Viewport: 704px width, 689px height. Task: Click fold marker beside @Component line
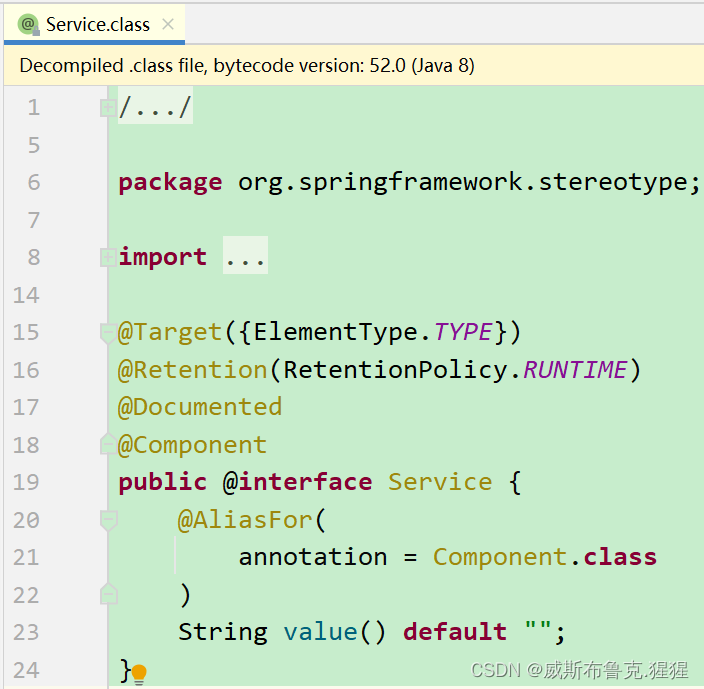coord(107,444)
